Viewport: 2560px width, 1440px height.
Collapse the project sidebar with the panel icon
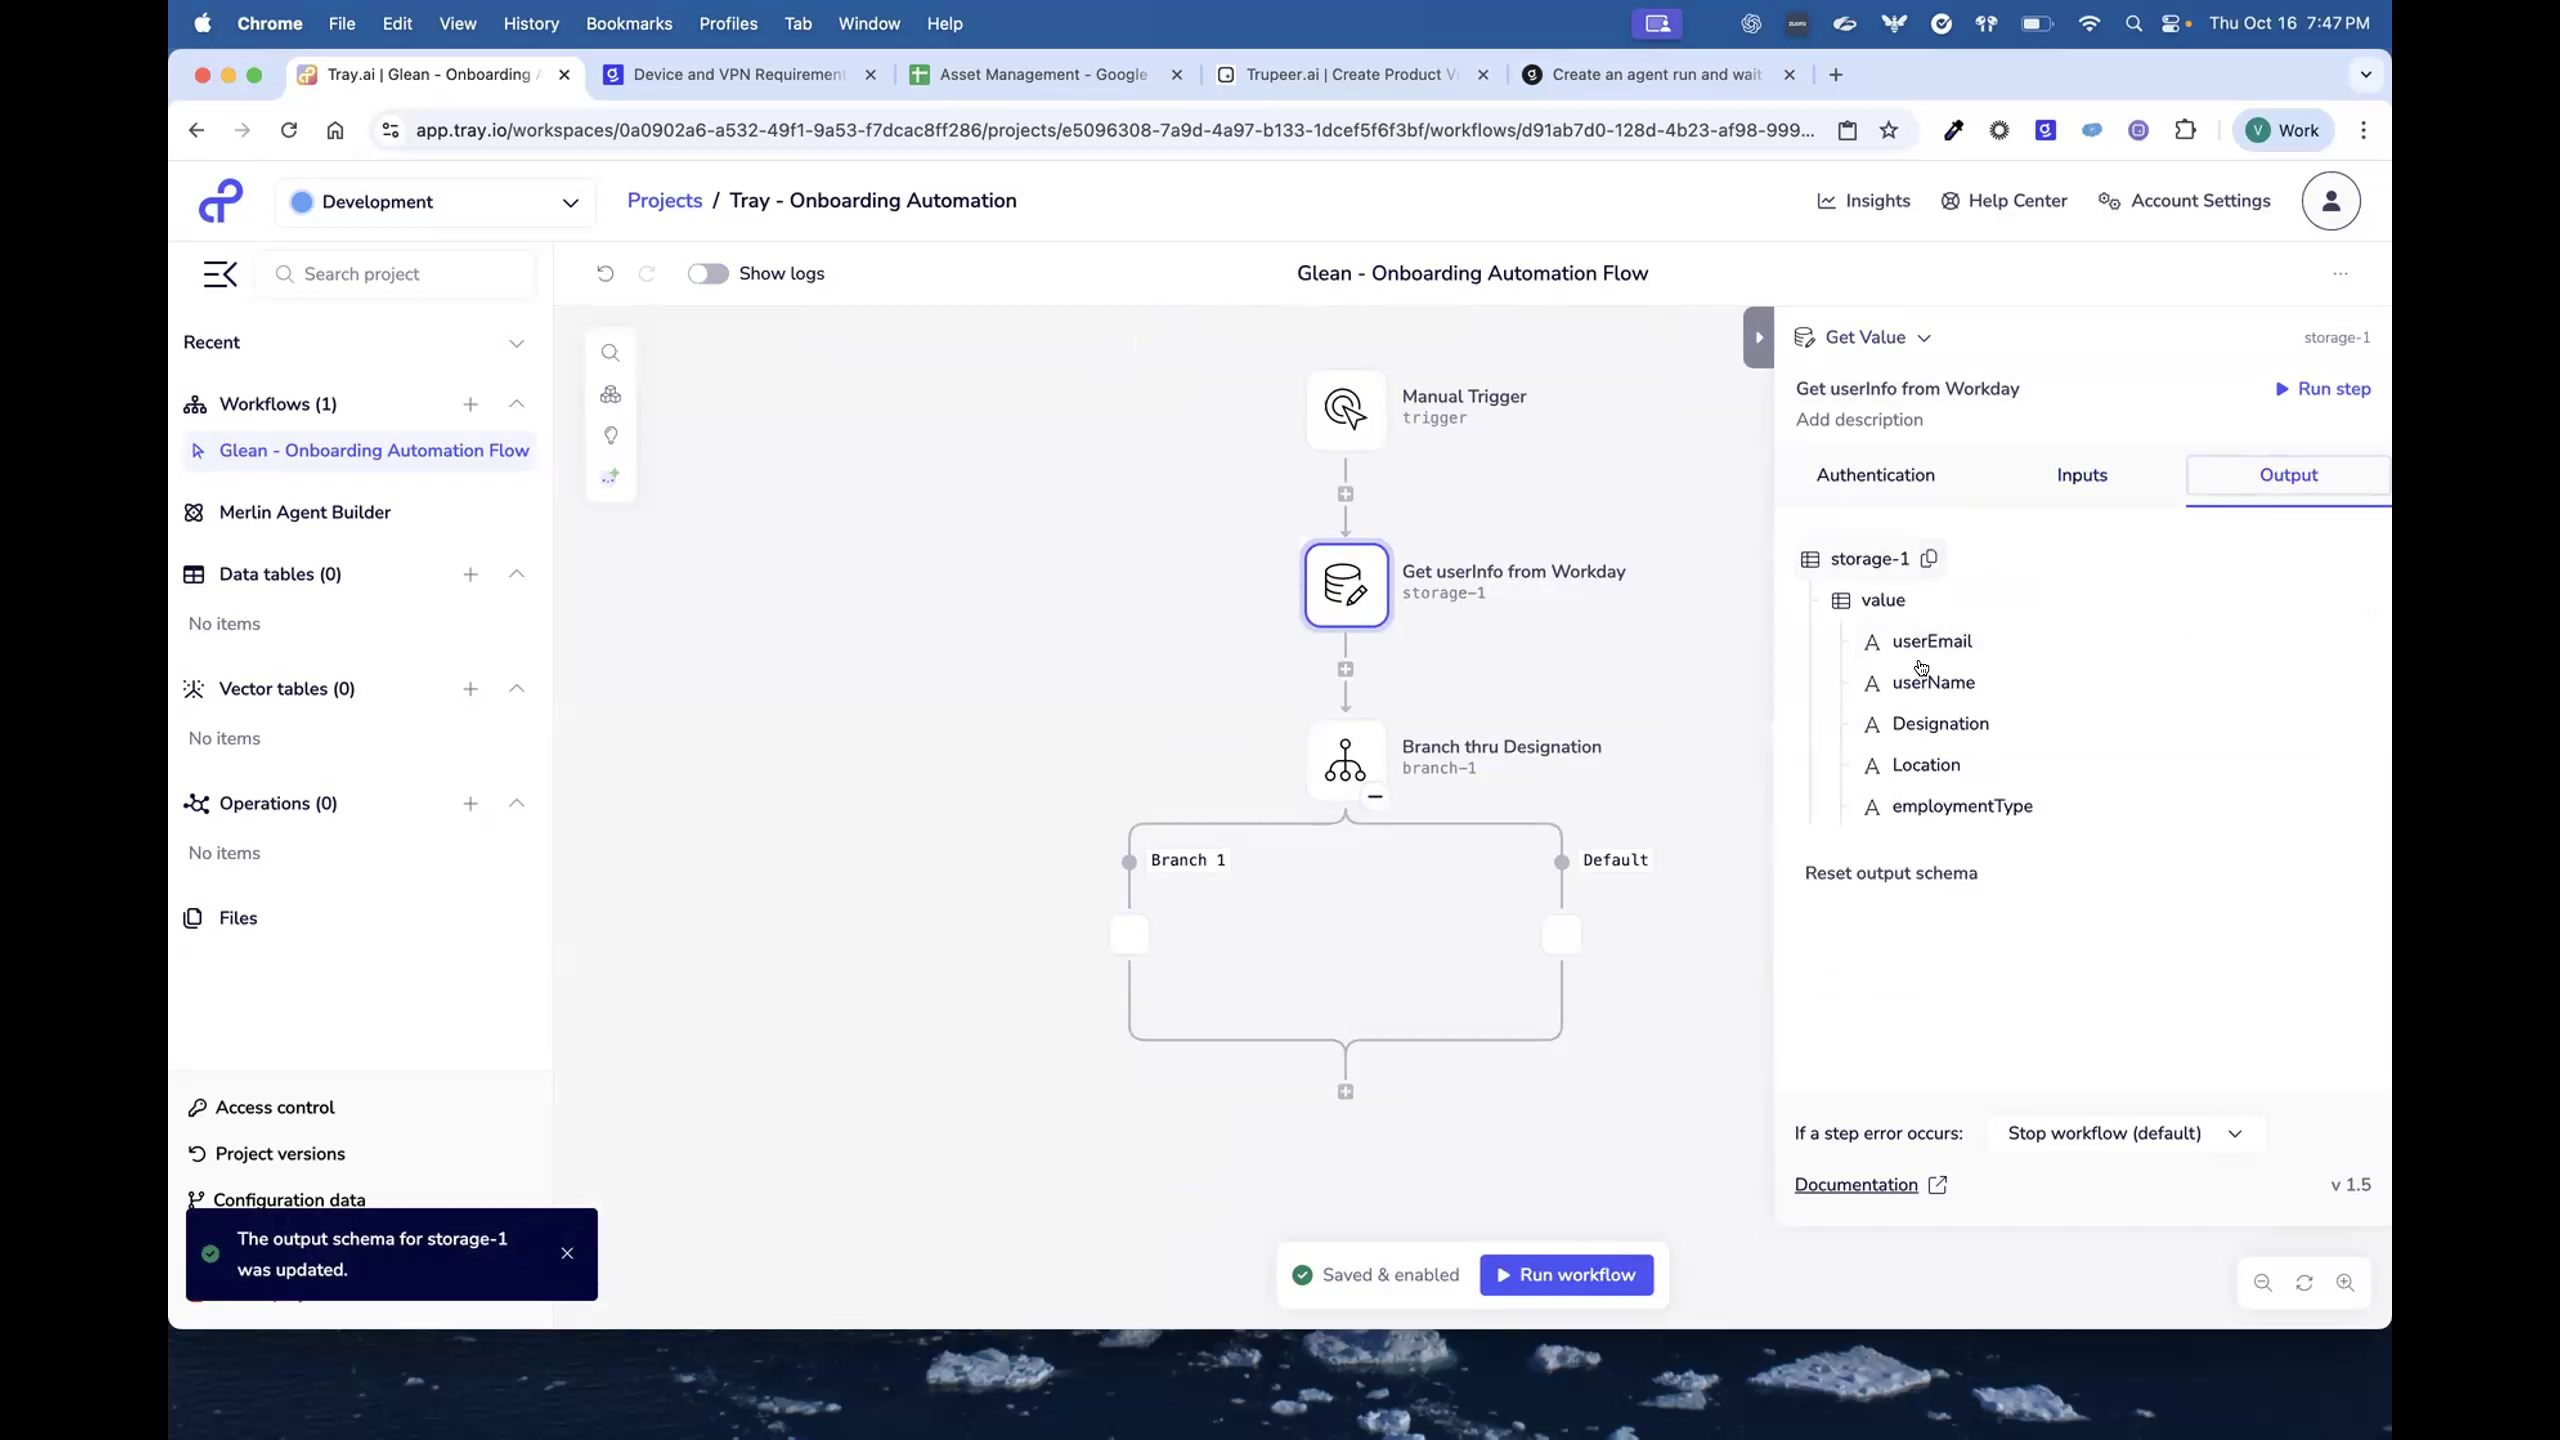coord(220,274)
